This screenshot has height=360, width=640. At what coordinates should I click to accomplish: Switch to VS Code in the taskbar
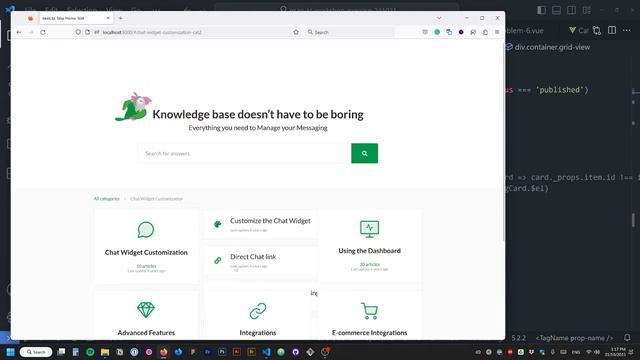pos(266,352)
